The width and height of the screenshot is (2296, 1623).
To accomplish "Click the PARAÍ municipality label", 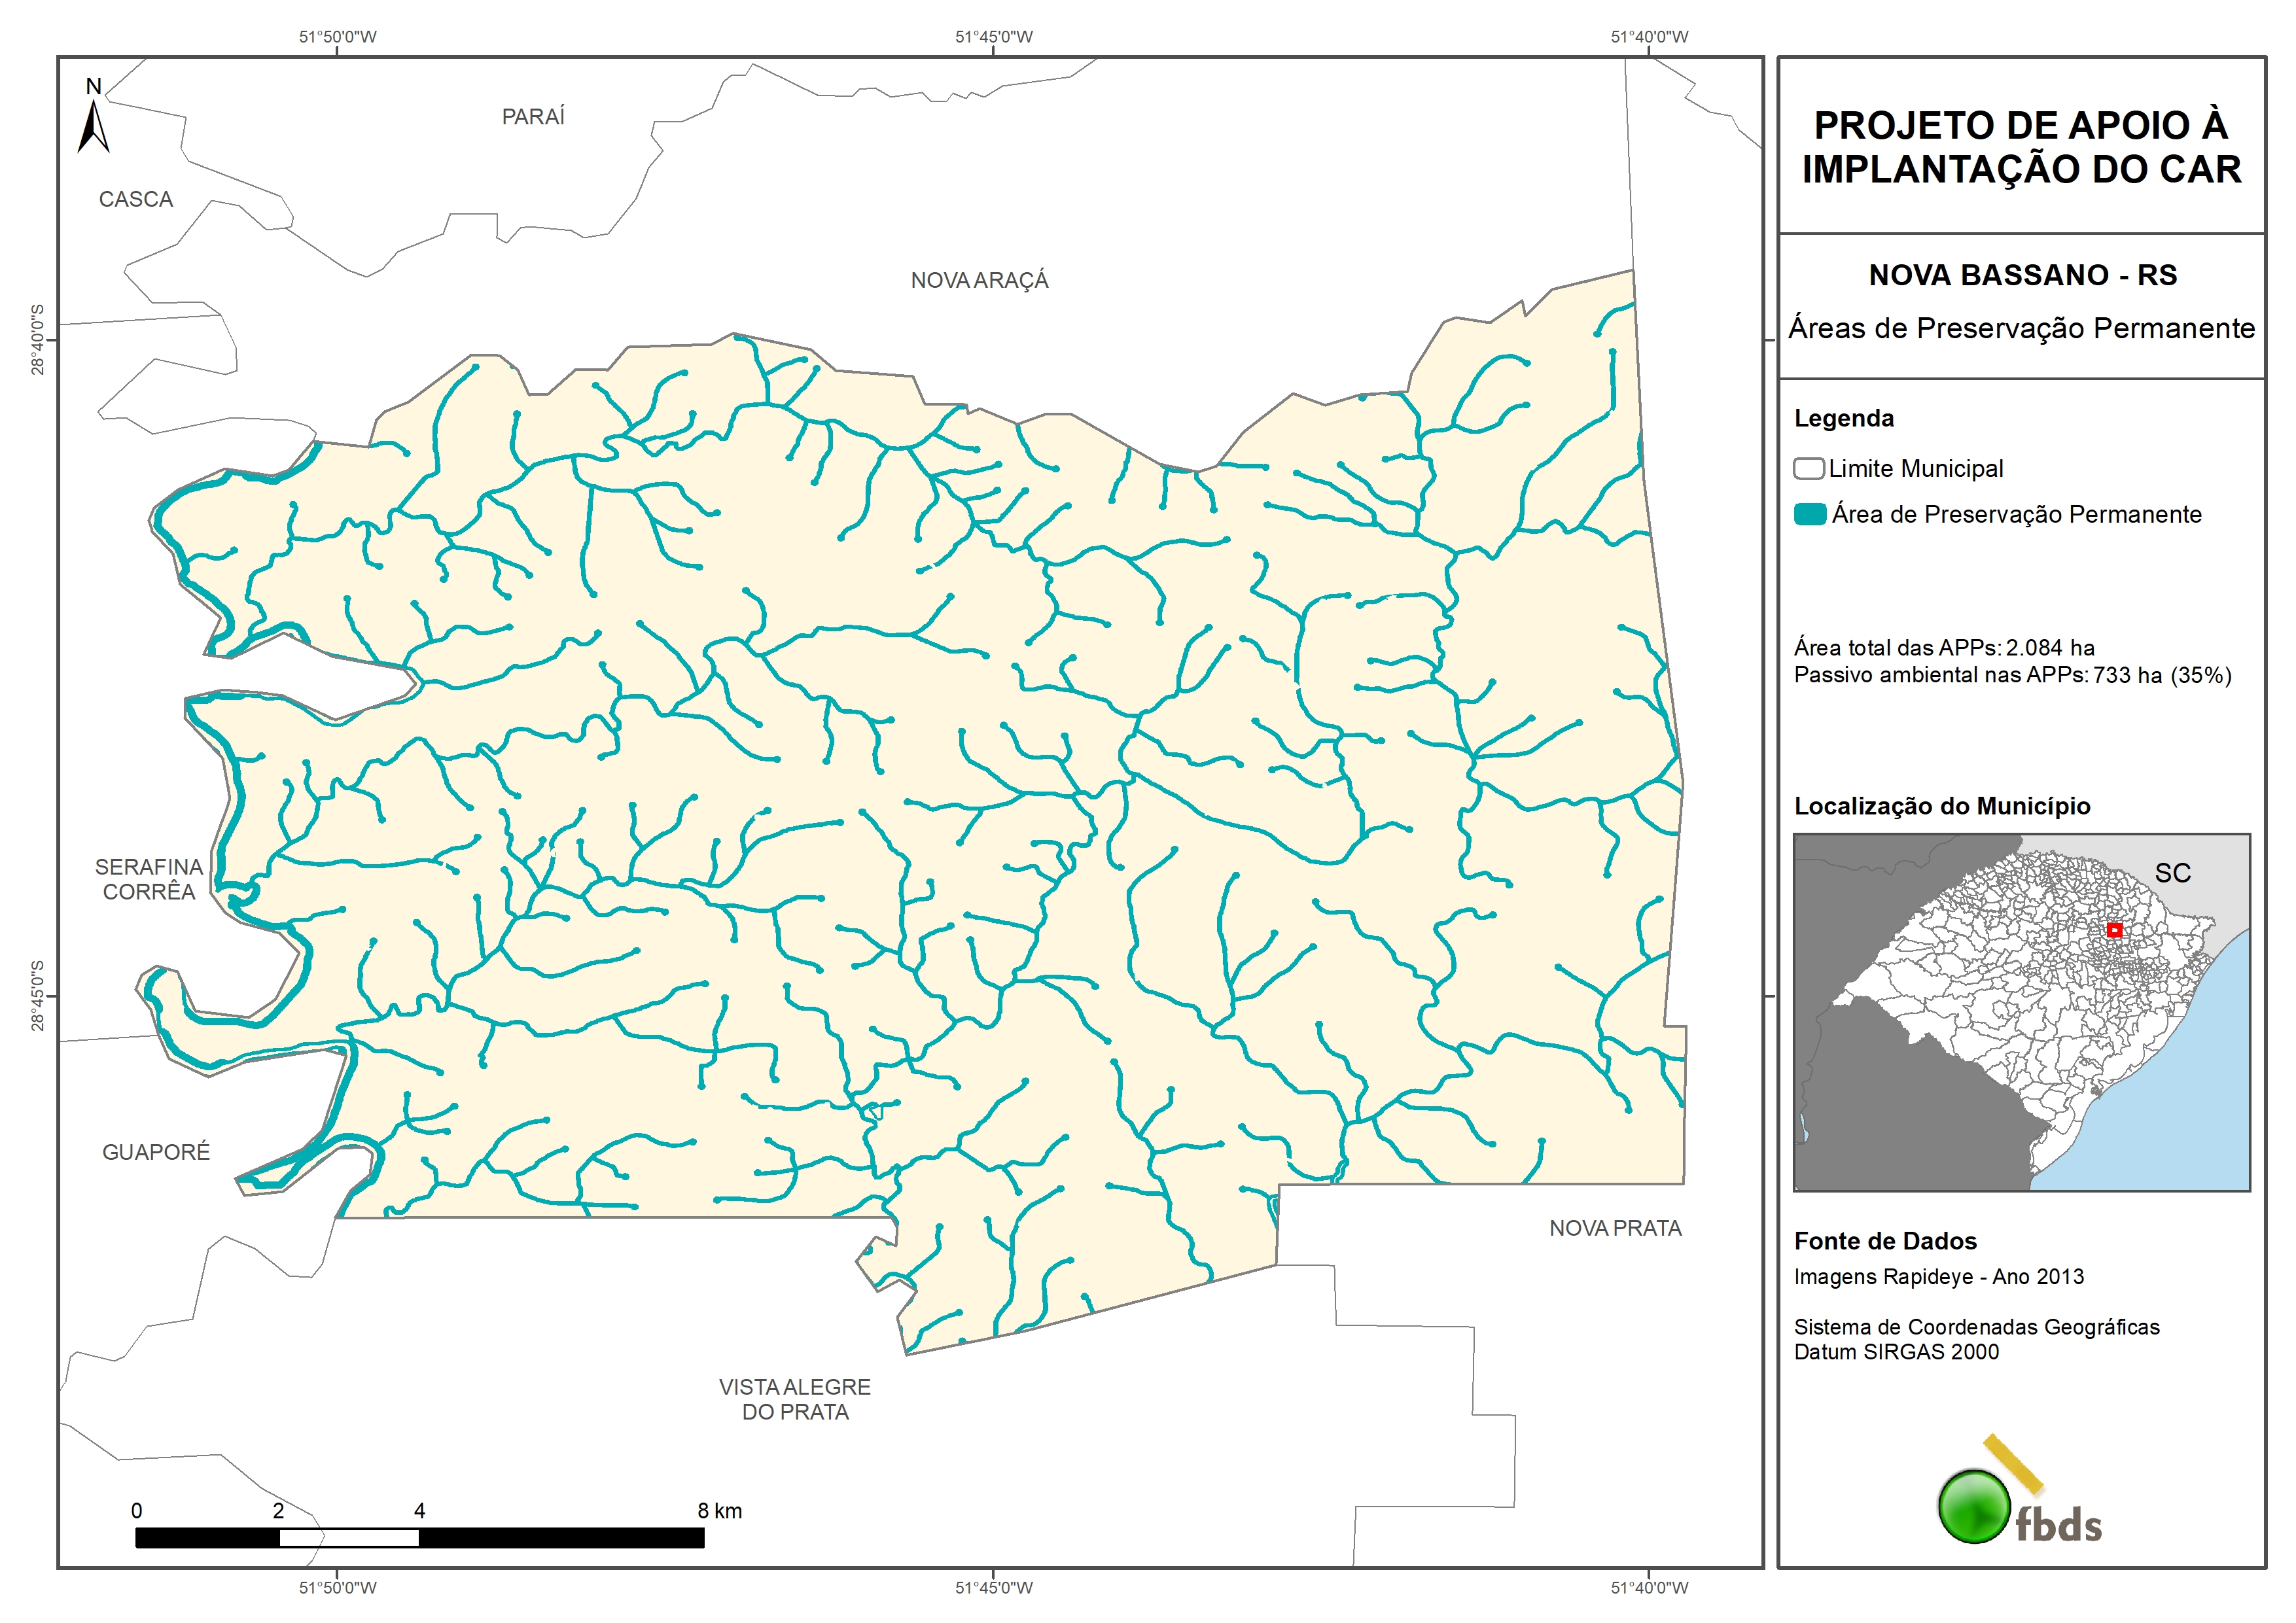I will pyautogui.click(x=533, y=117).
